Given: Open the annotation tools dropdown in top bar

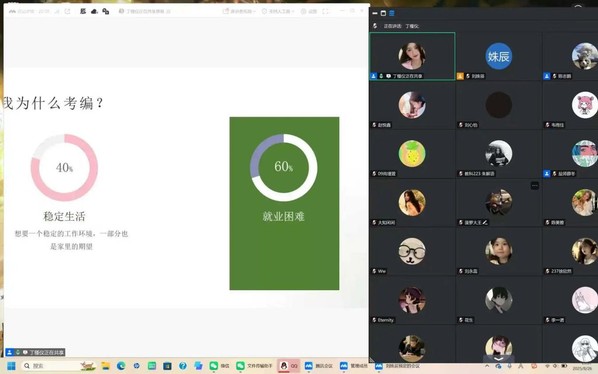Looking at the screenshot, I should click(x=239, y=11).
